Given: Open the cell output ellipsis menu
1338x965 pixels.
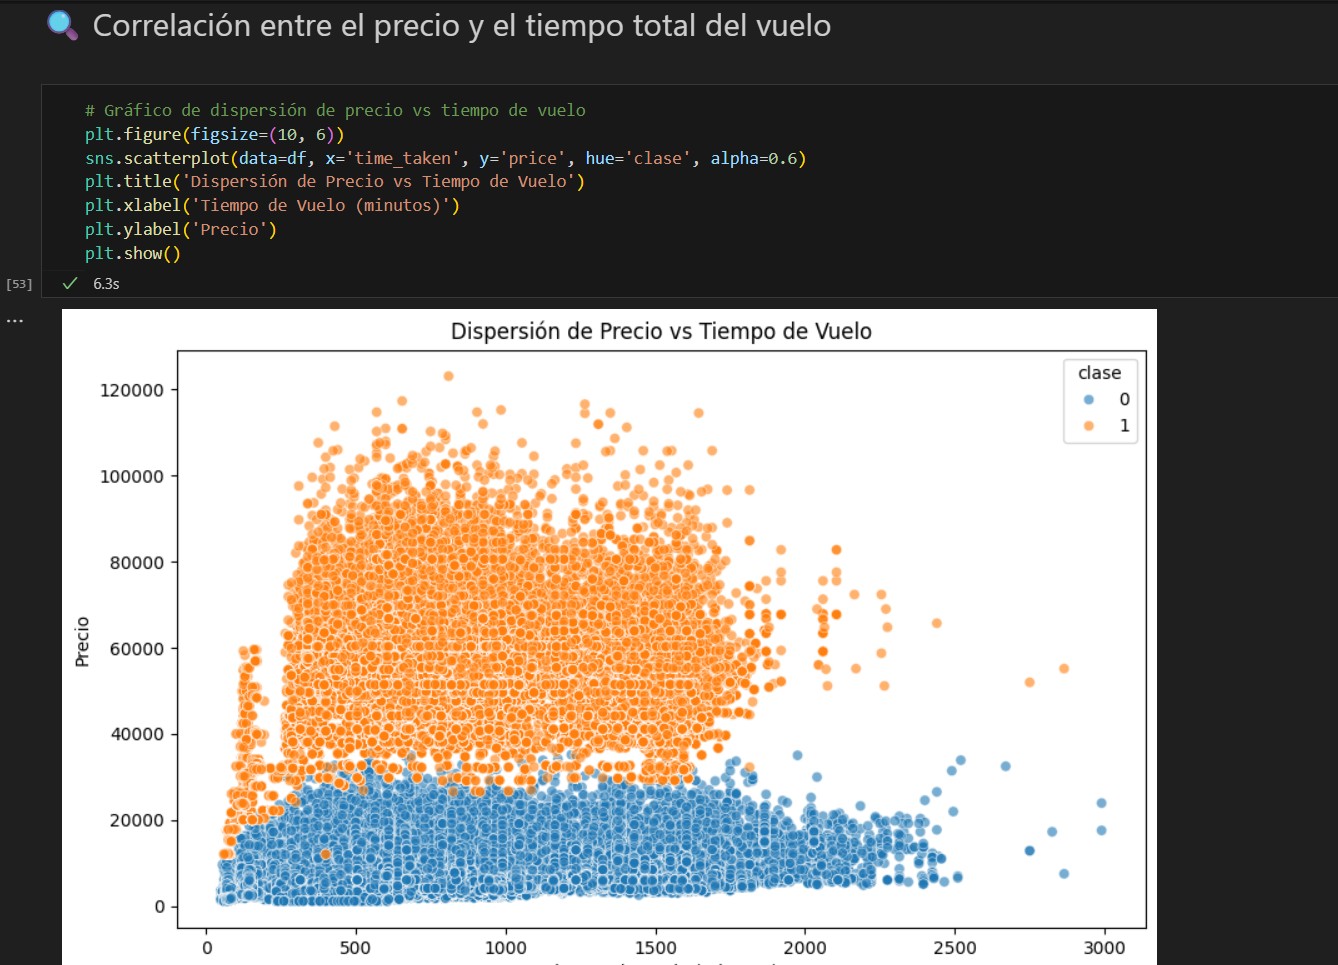Looking at the screenshot, I should point(15,321).
